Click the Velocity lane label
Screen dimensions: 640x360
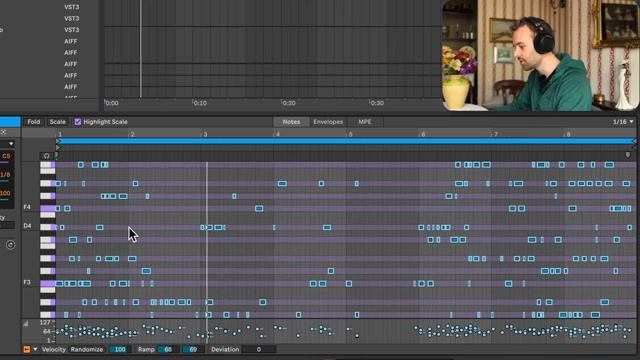(x=53, y=349)
